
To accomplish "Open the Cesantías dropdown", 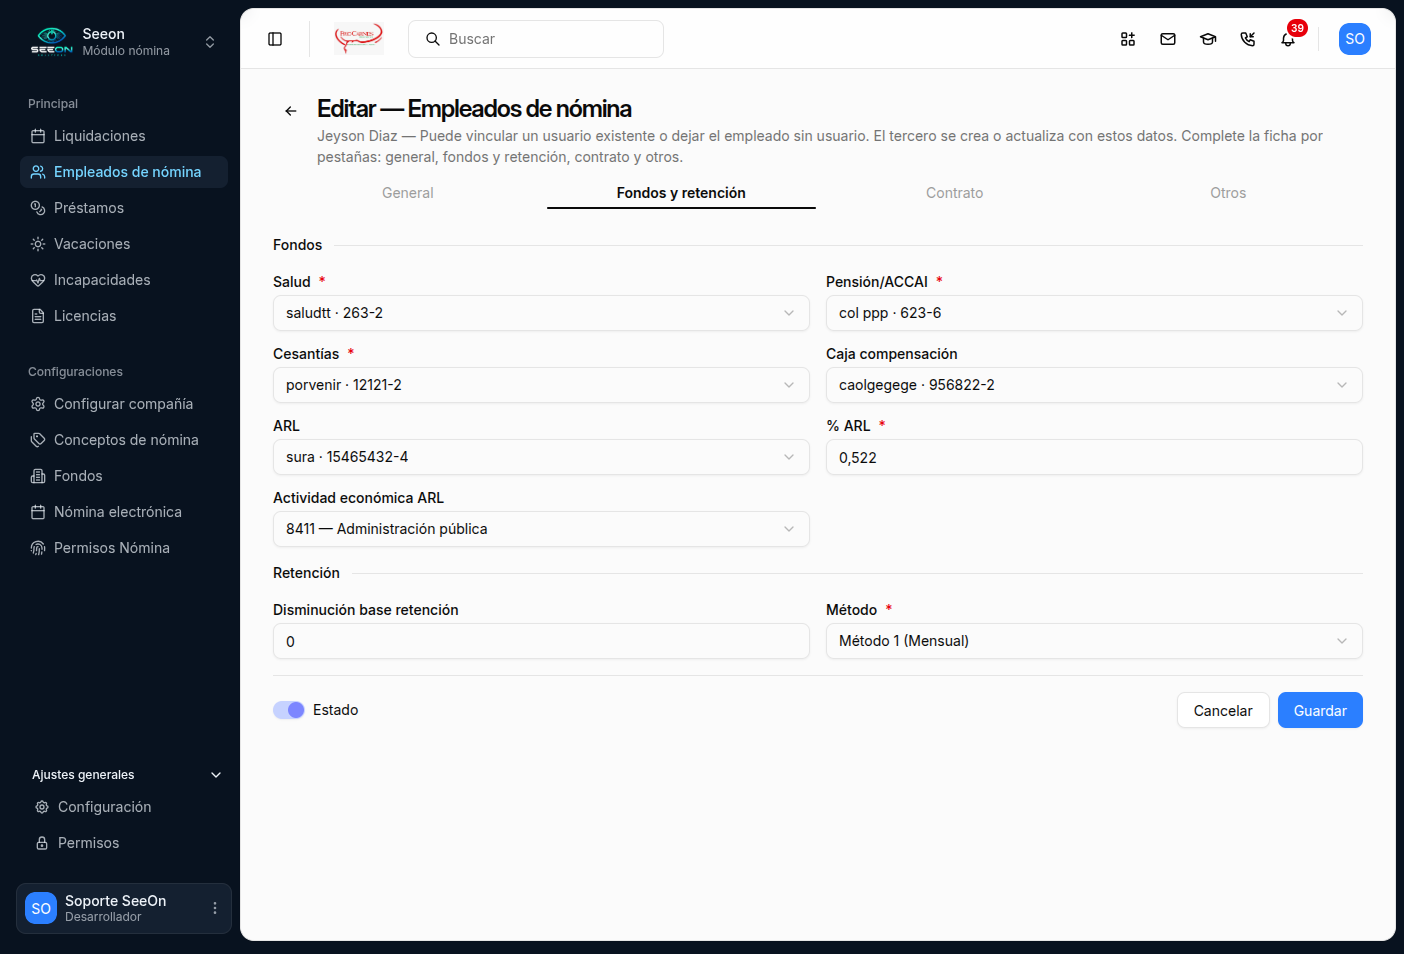I will 541,385.
